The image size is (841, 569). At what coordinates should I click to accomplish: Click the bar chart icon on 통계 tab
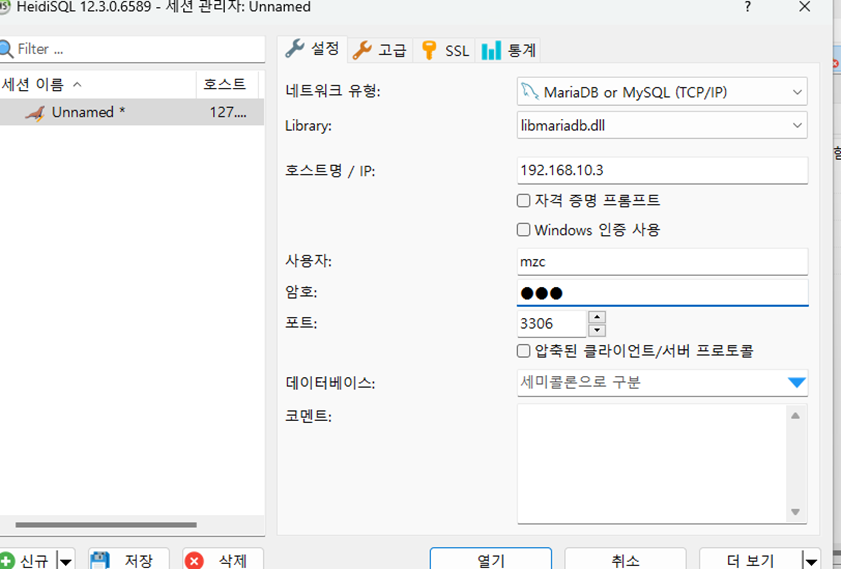coord(491,50)
